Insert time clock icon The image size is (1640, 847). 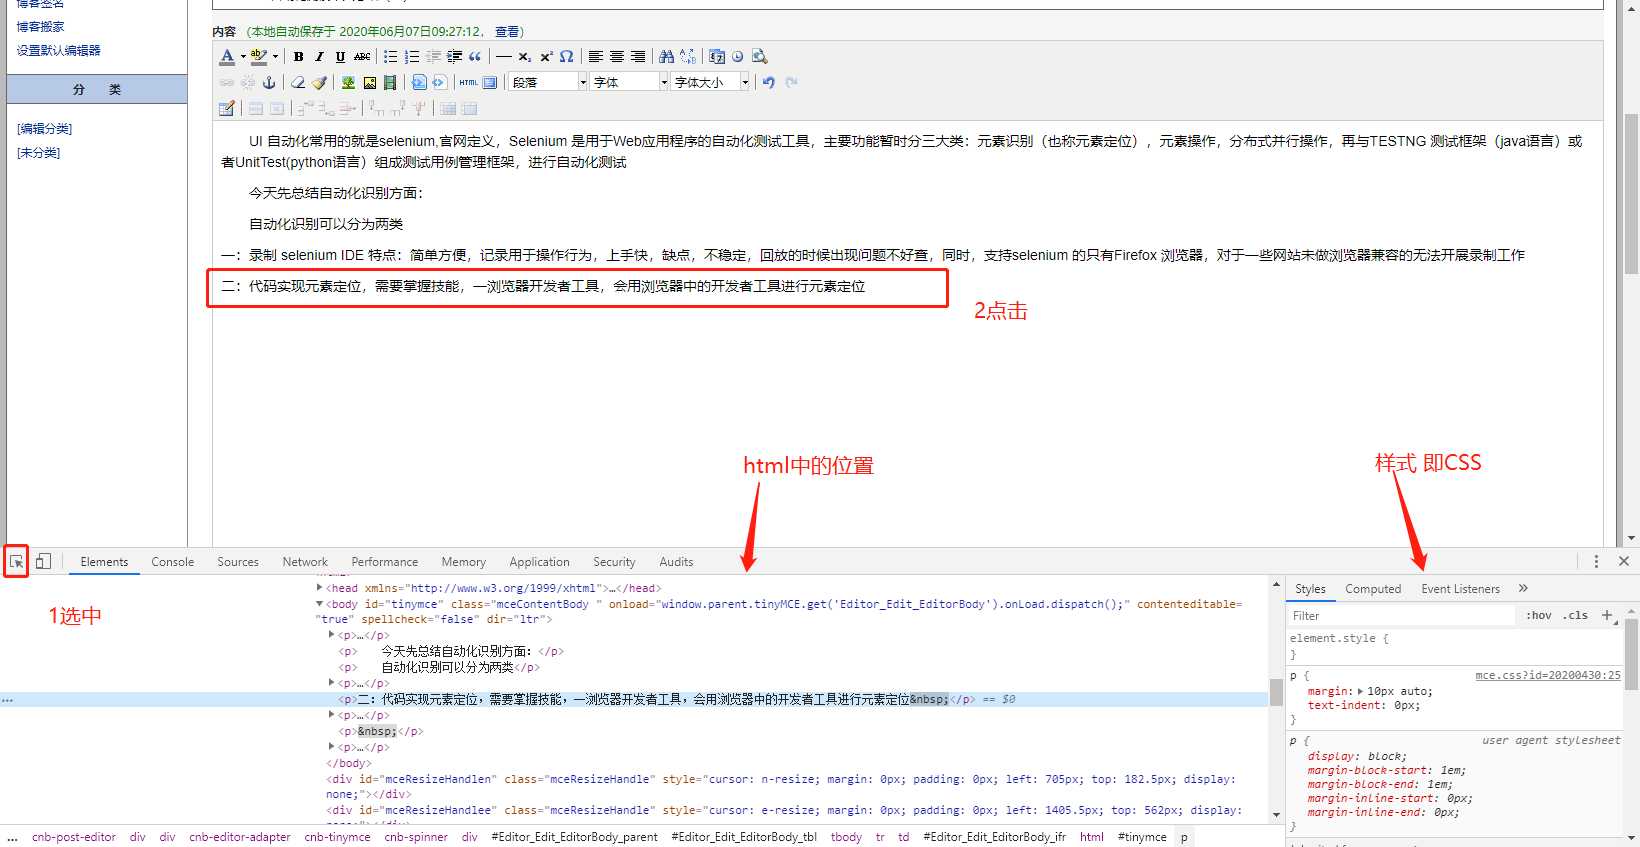tap(738, 57)
